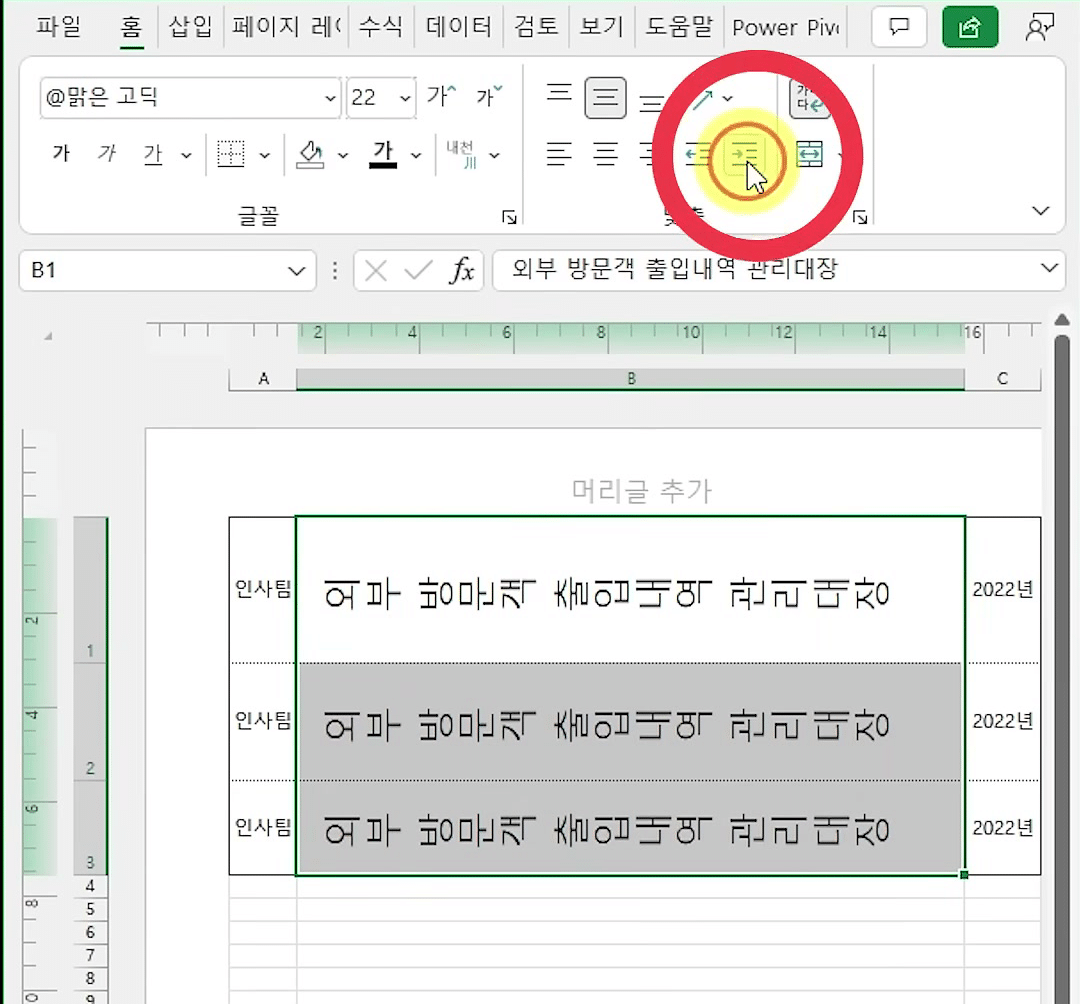Click 인사팀 cell in row 2
1080x1004 pixels.
[x=263, y=721]
